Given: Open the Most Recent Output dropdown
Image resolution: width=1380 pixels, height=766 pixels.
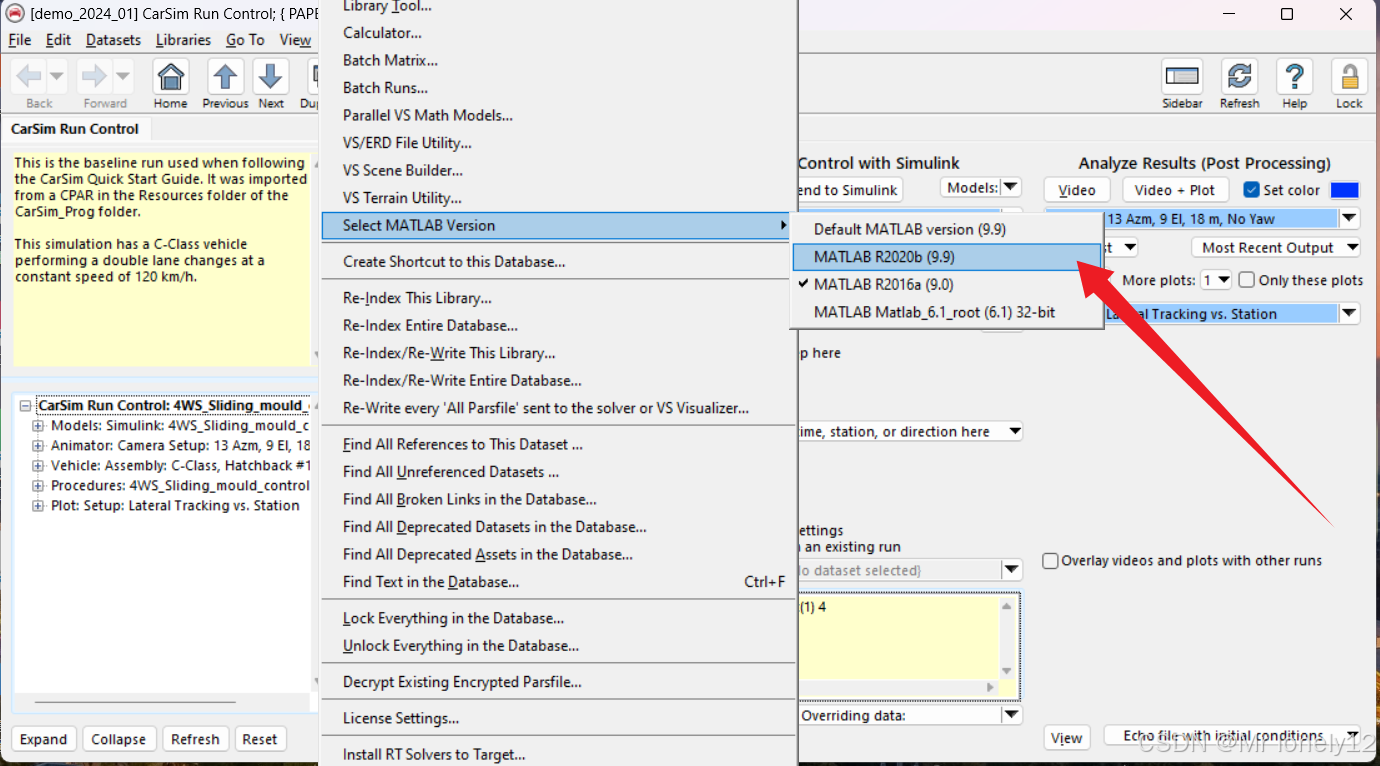Looking at the screenshot, I should pos(1276,247).
